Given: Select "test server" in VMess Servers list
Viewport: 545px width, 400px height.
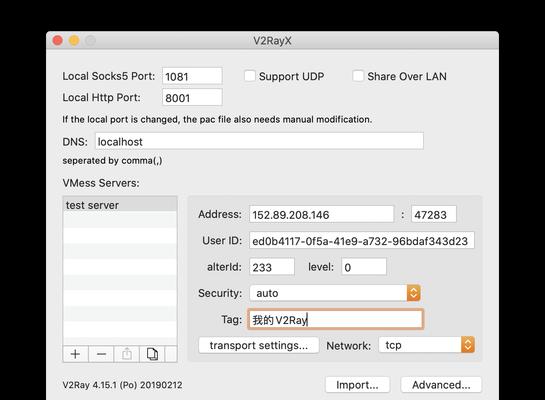Looking at the screenshot, I should 120,205.
